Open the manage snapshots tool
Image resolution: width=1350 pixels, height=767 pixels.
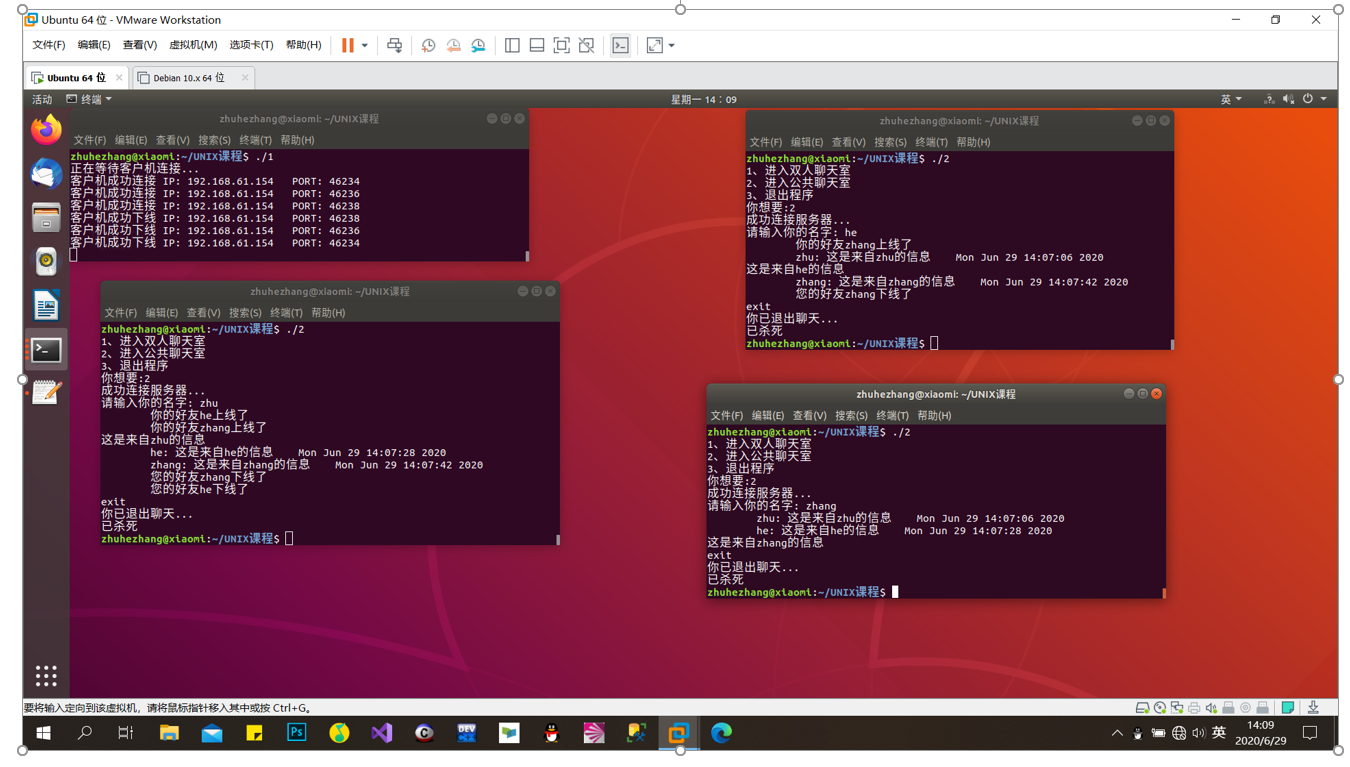point(477,45)
